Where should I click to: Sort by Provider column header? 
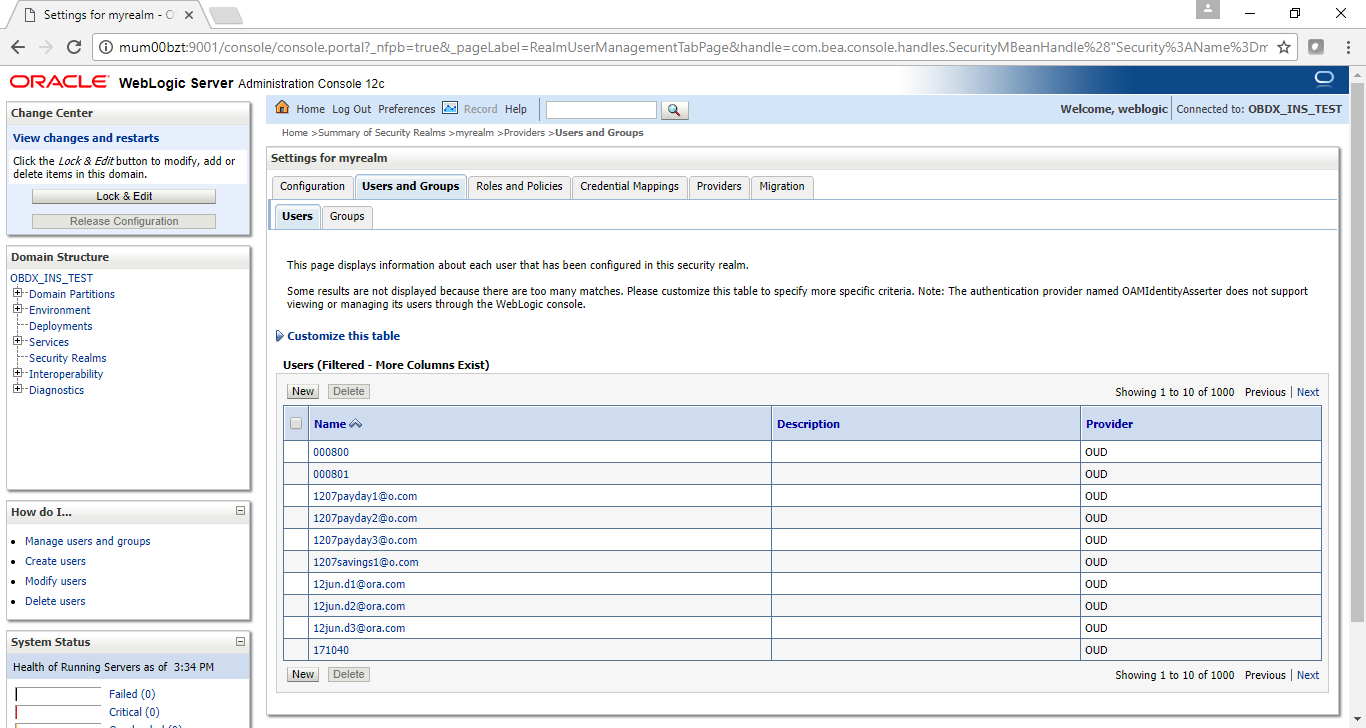point(1110,424)
